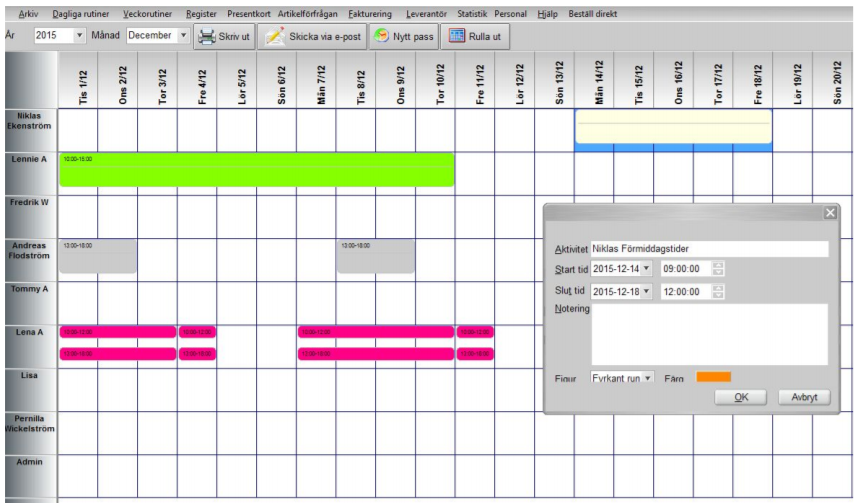Select the new yellow shift in Niklas's row
The height and width of the screenshot is (503, 861).
pyautogui.click(x=673, y=128)
